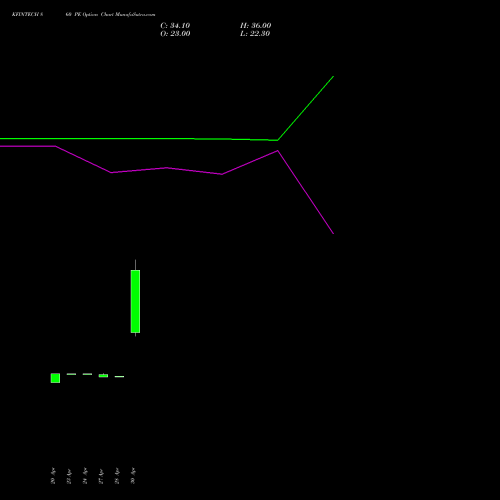Click the upper wick of tall candlestick
The image size is (500, 500).
[x=135, y=265]
